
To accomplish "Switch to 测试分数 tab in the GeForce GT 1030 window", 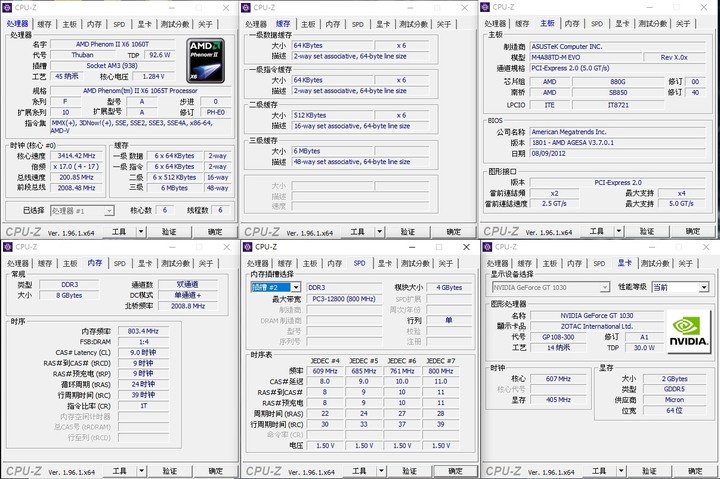I will [x=655, y=263].
